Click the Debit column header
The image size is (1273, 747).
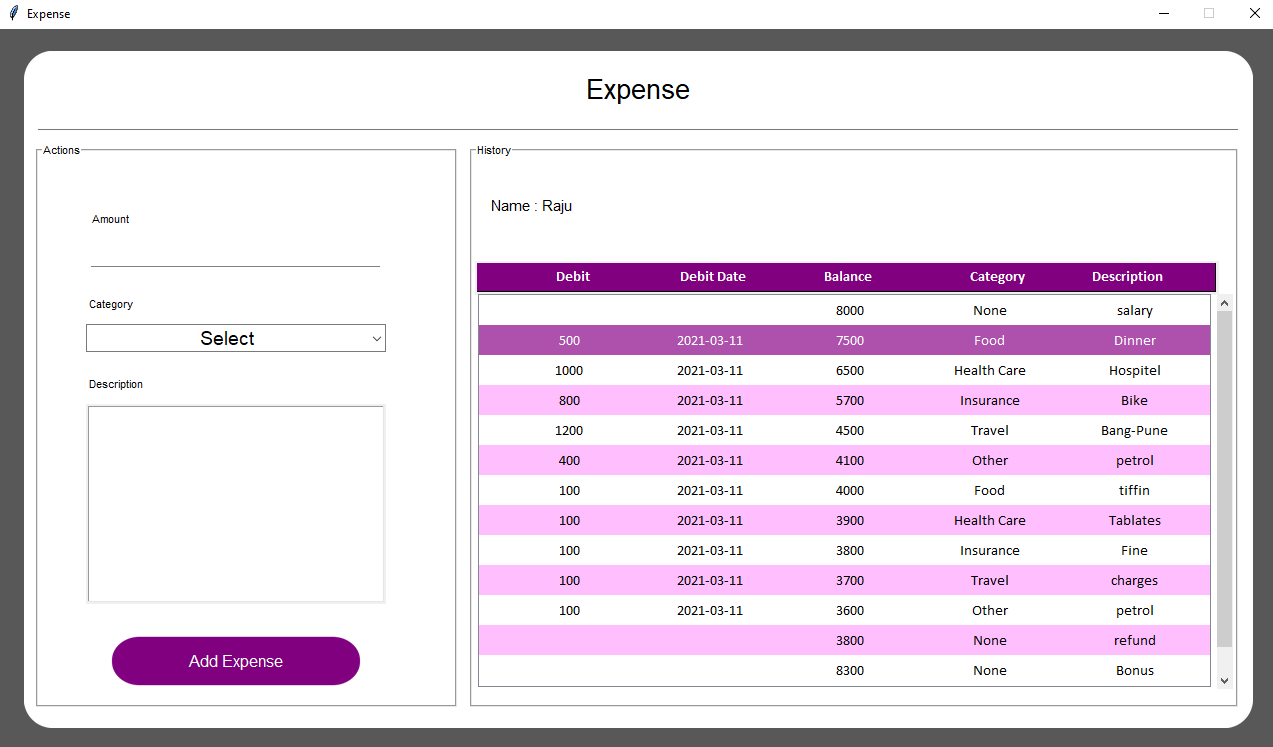click(x=573, y=277)
